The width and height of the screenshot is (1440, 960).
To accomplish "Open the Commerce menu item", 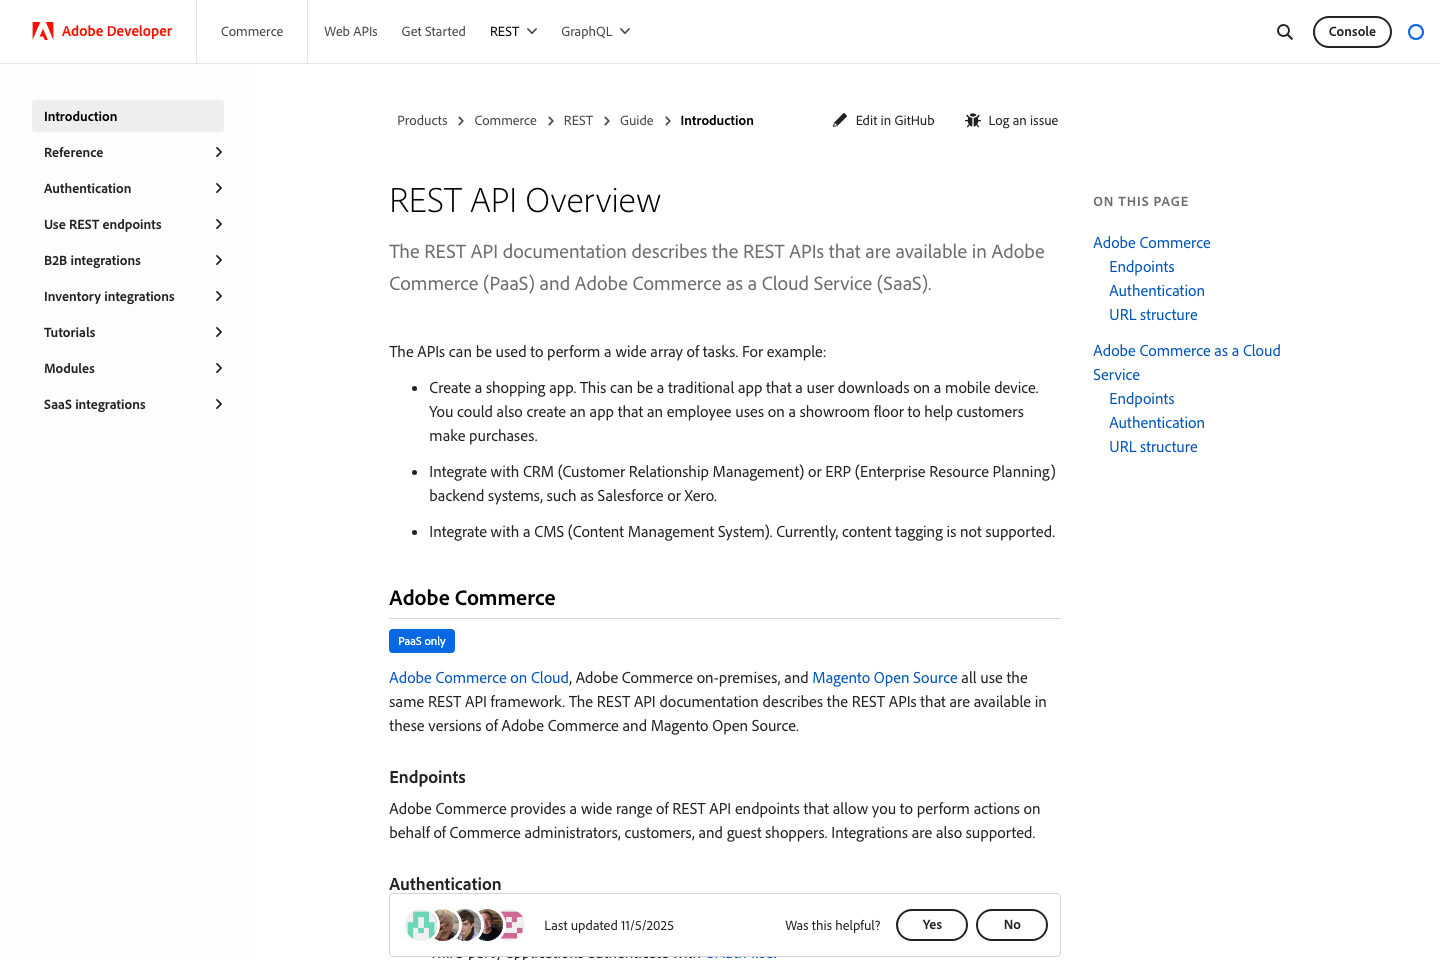I will (251, 31).
